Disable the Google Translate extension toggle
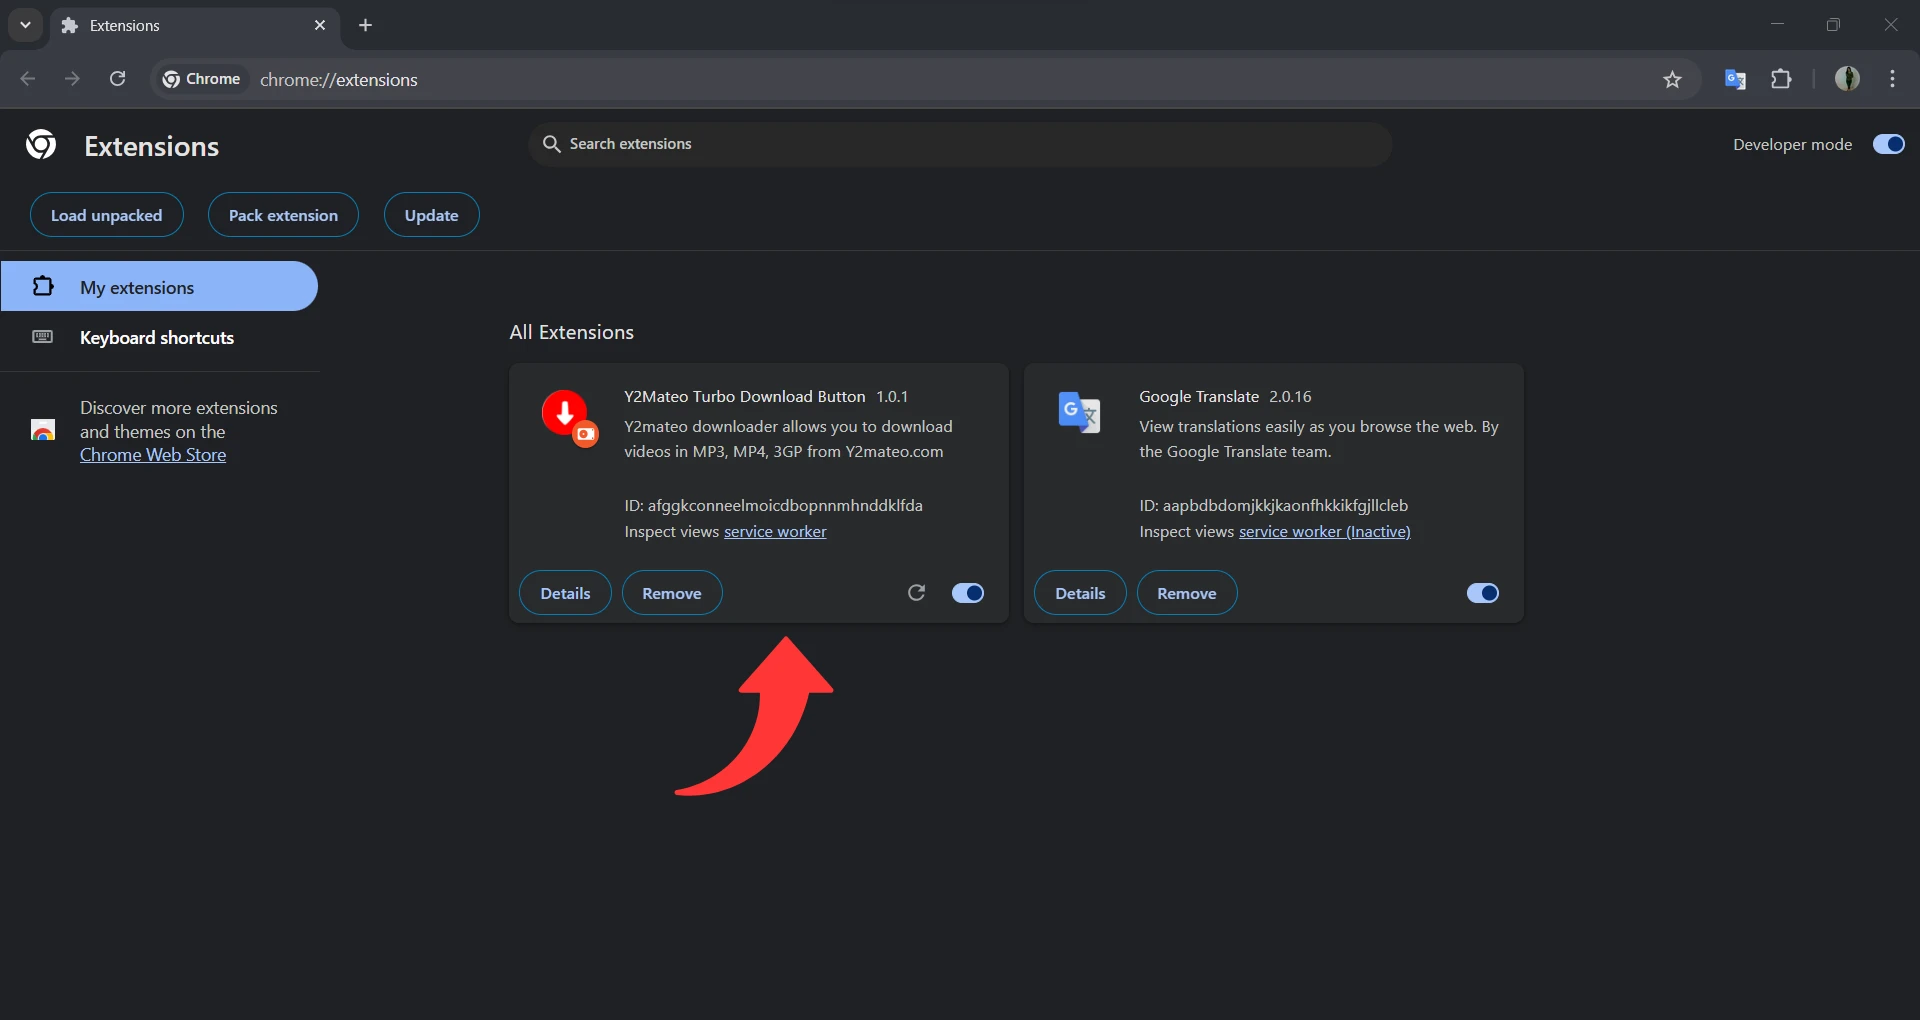The height and width of the screenshot is (1020, 1920). 1482,593
